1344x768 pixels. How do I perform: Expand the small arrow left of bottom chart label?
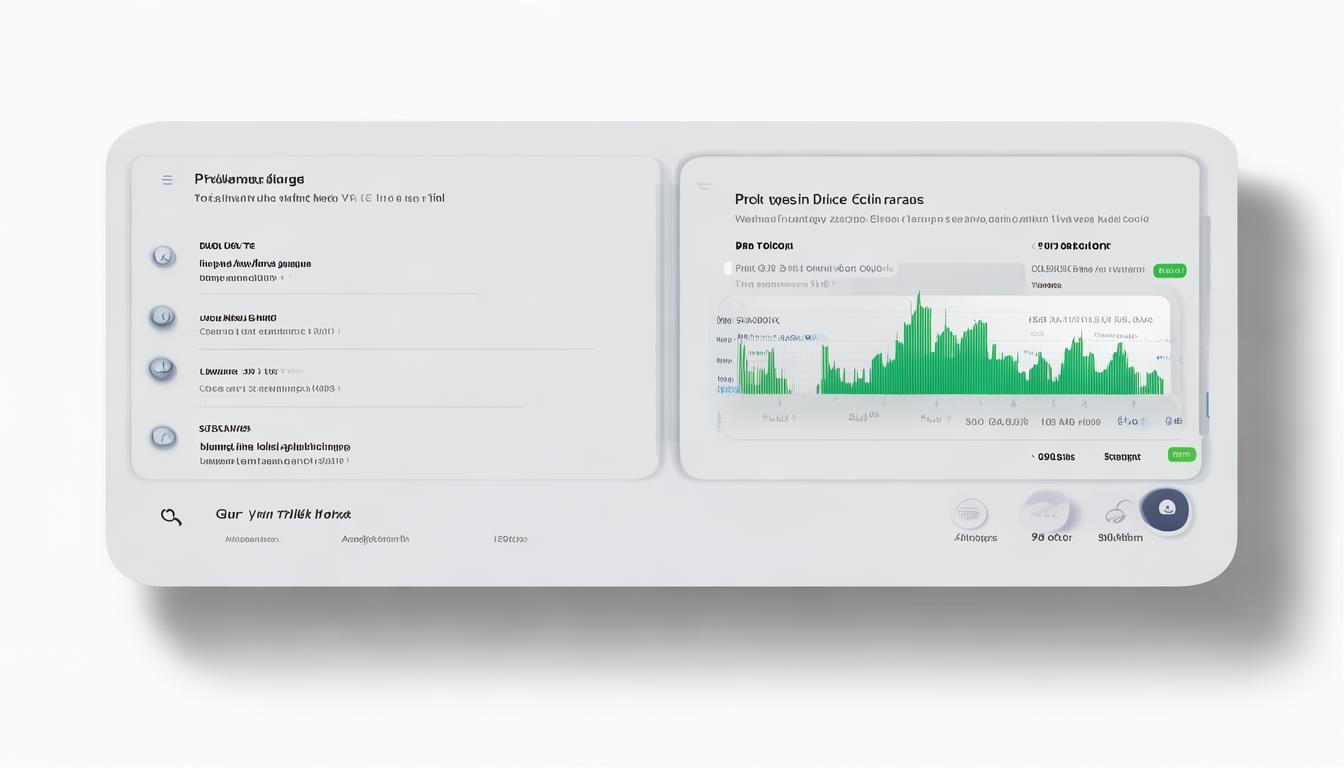point(1033,457)
